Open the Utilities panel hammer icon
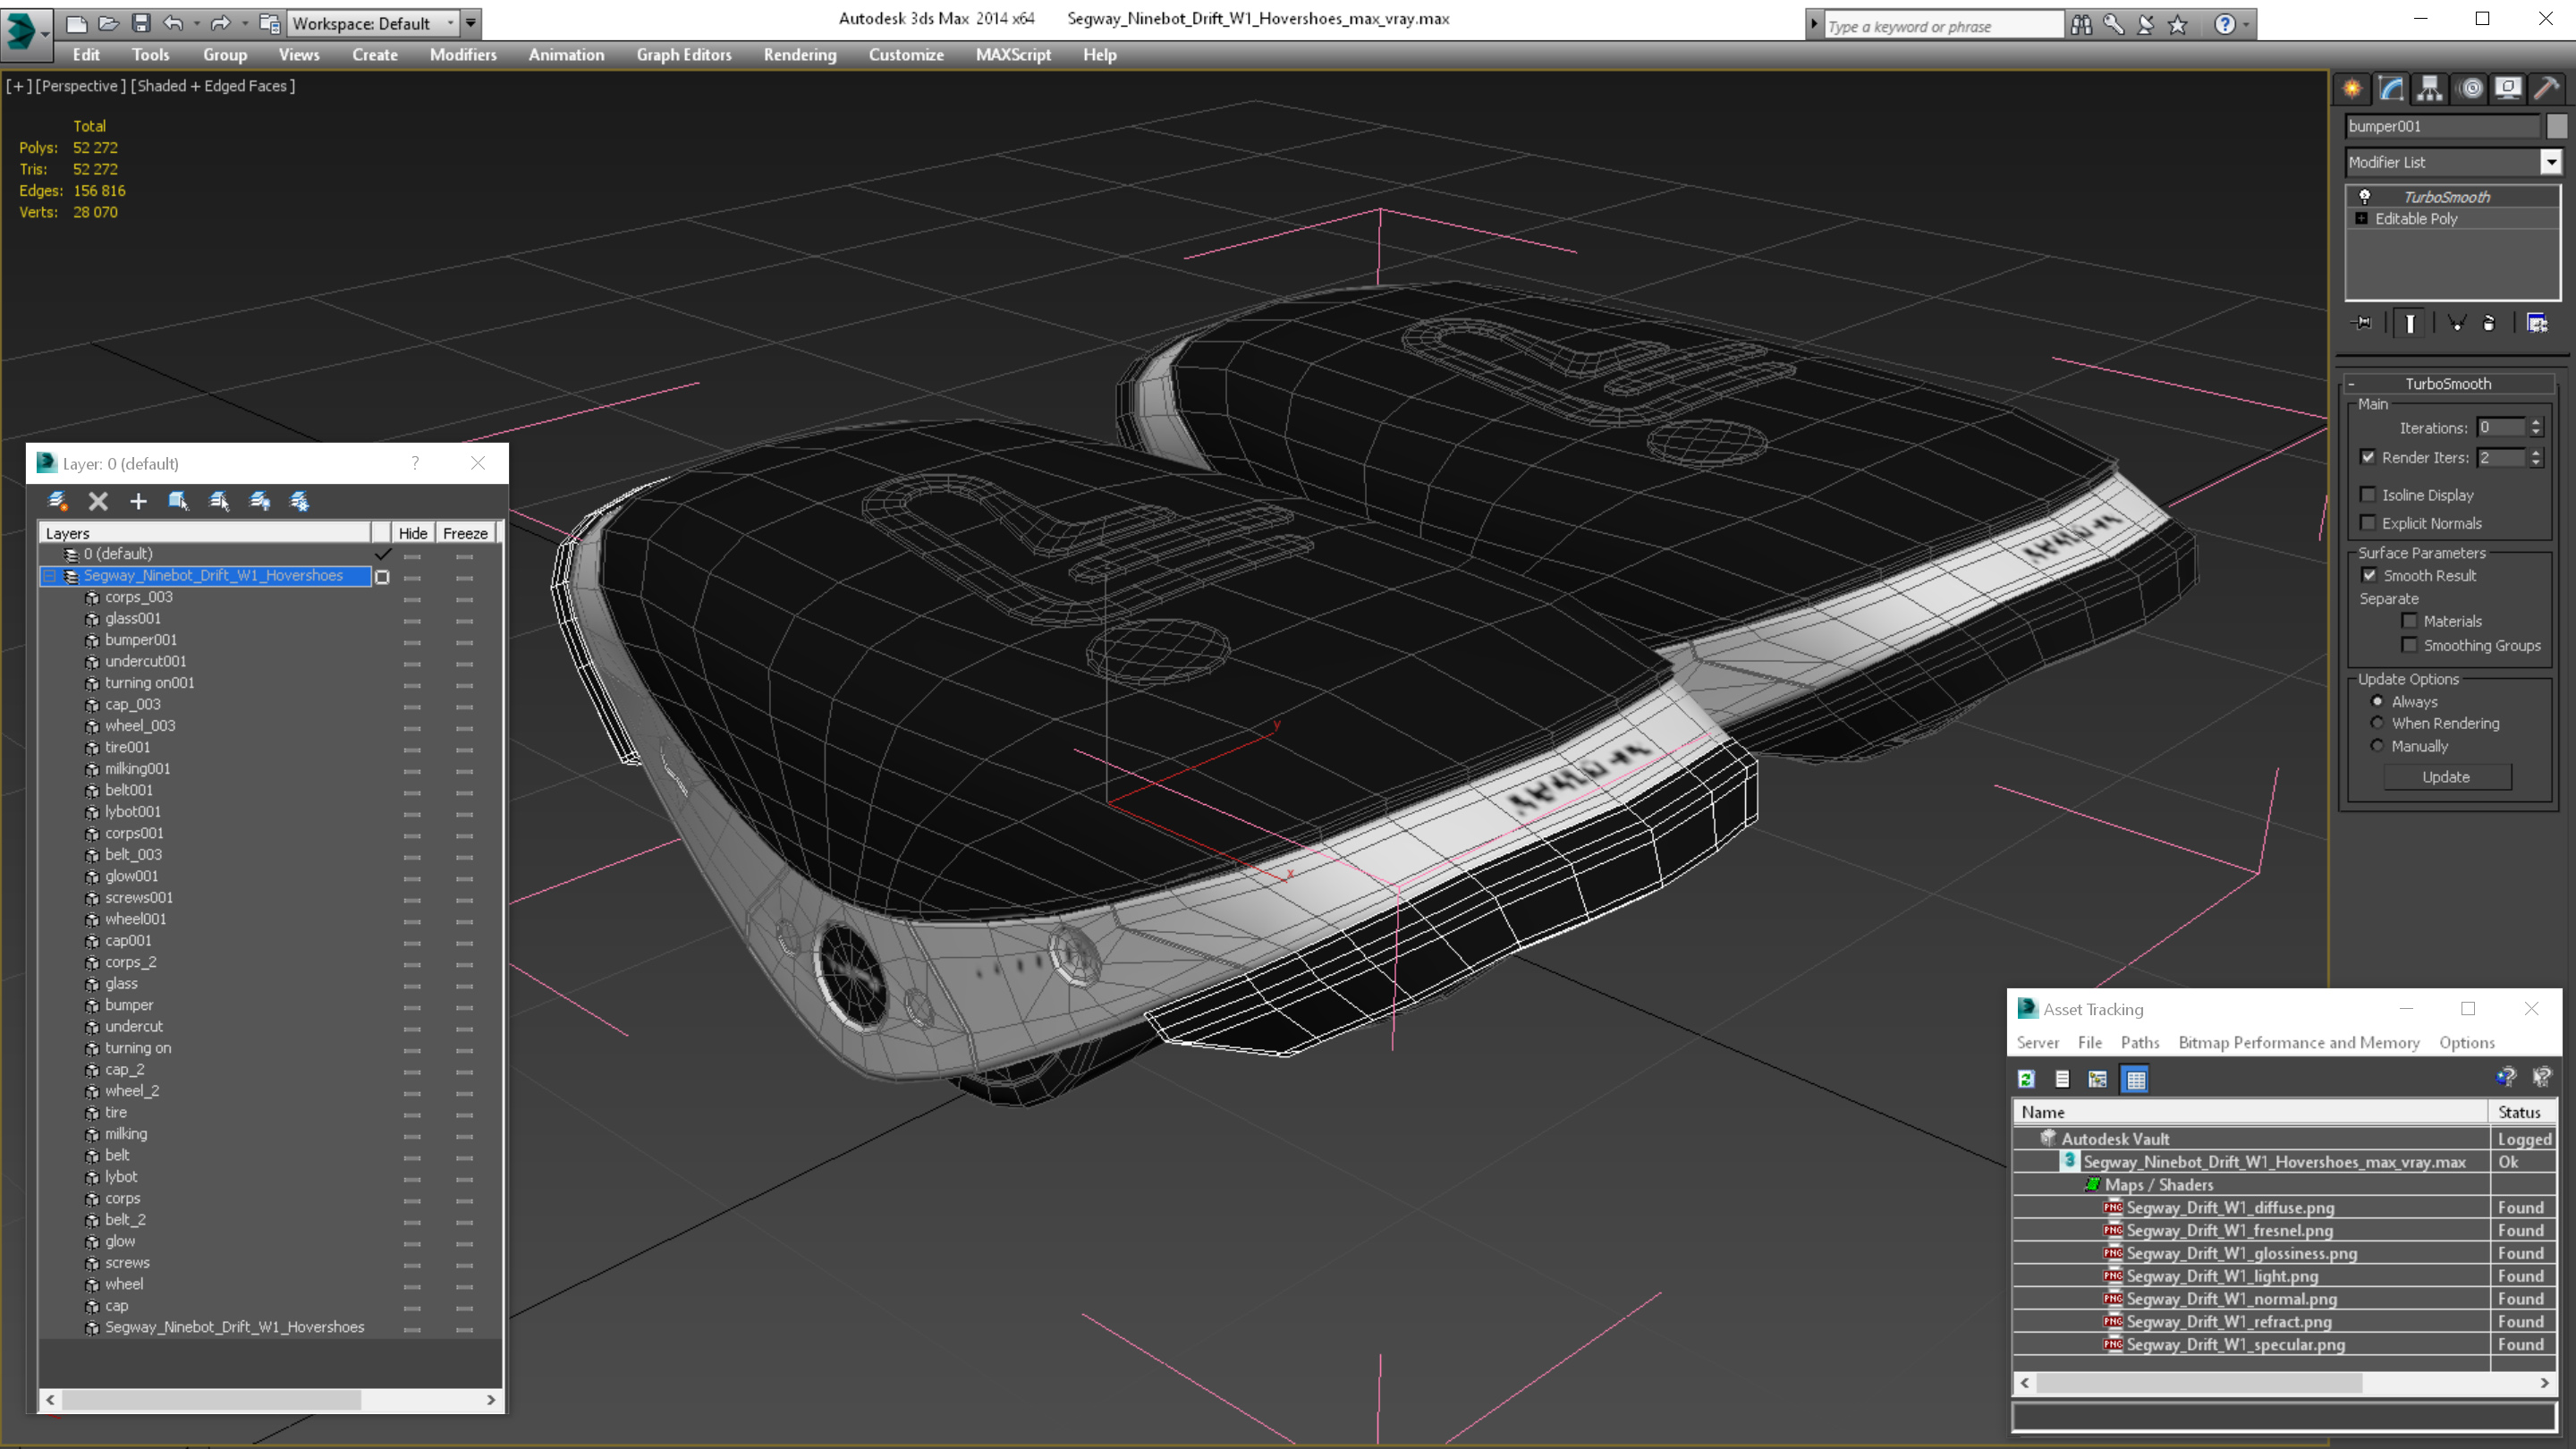This screenshot has width=2576, height=1449. (2546, 88)
